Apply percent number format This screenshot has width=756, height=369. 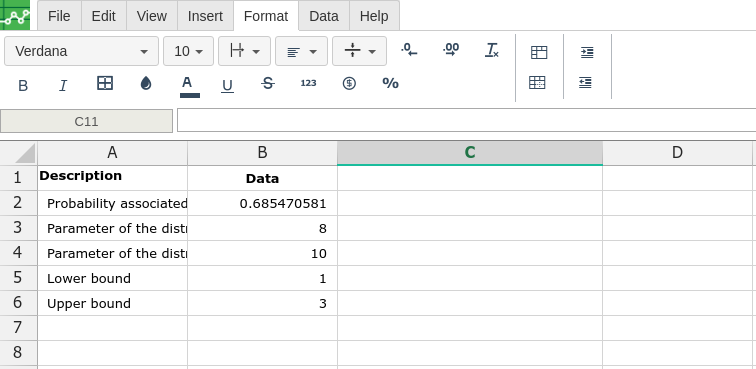point(391,83)
